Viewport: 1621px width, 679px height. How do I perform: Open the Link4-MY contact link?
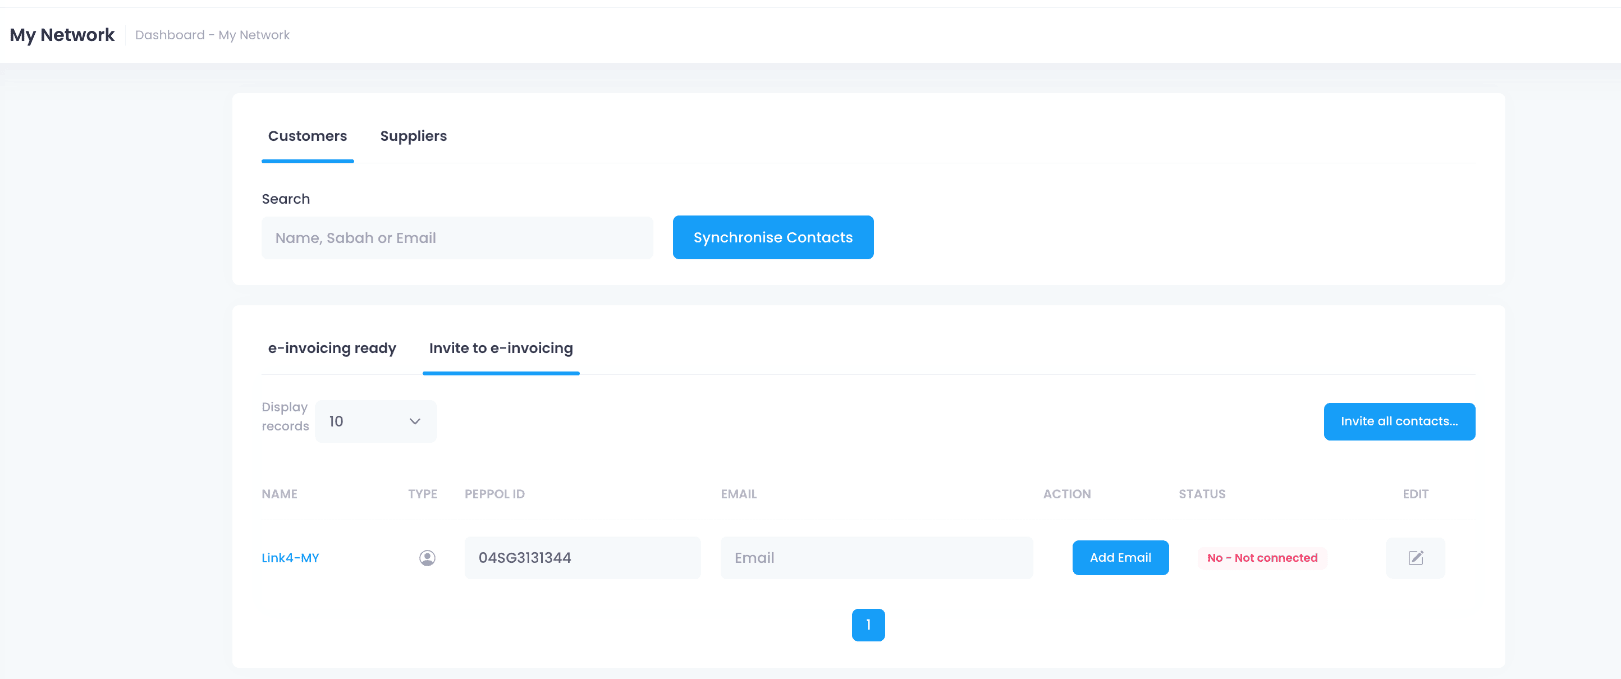click(290, 558)
